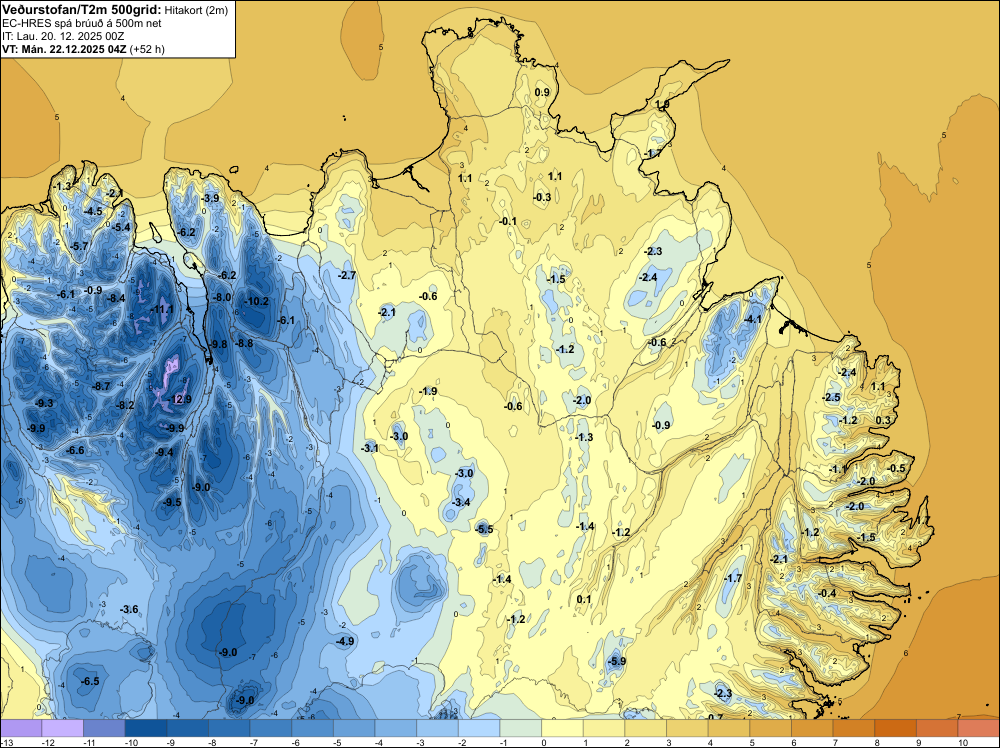Click the -10.2 temperature value
The image size is (1000, 748).
[x=256, y=301]
